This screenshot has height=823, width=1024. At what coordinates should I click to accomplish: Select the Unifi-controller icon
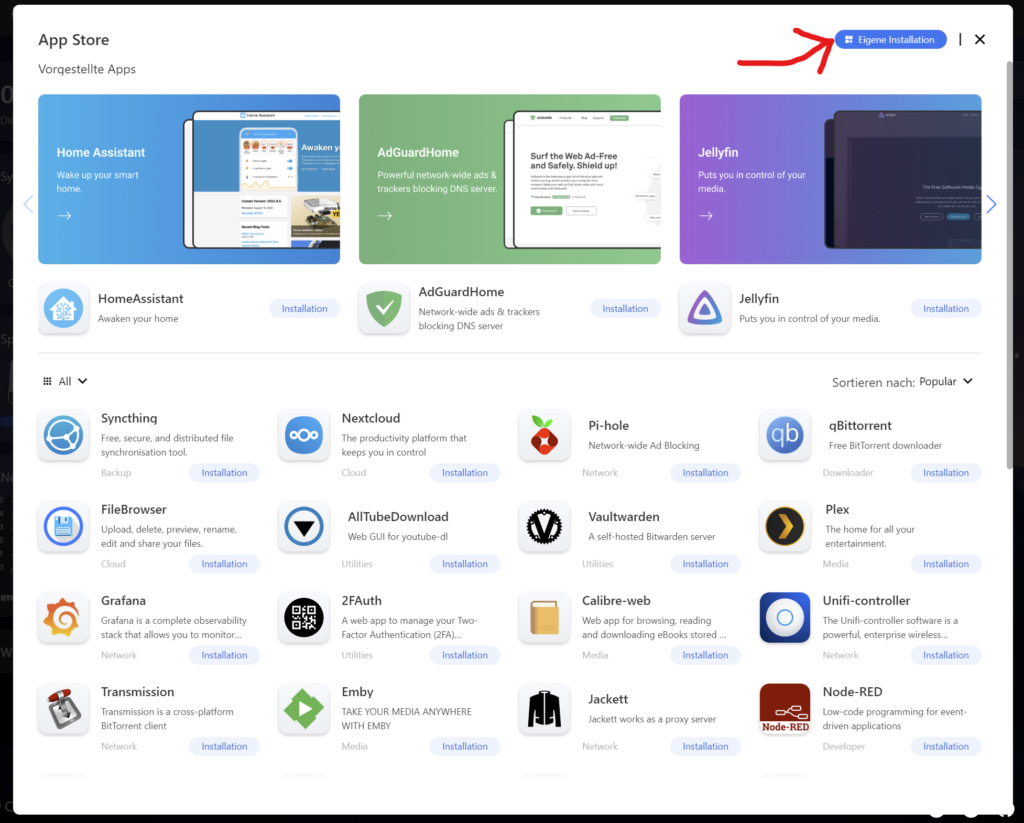pos(784,617)
